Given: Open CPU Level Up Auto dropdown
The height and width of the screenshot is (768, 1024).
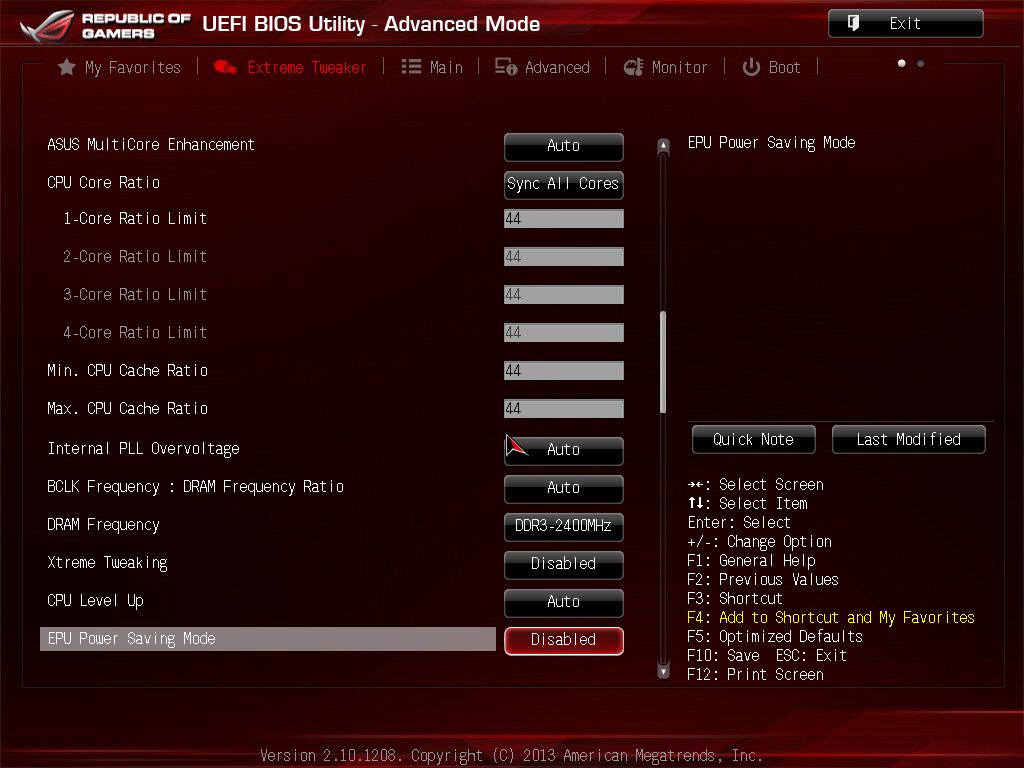Looking at the screenshot, I should pos(564,602).
